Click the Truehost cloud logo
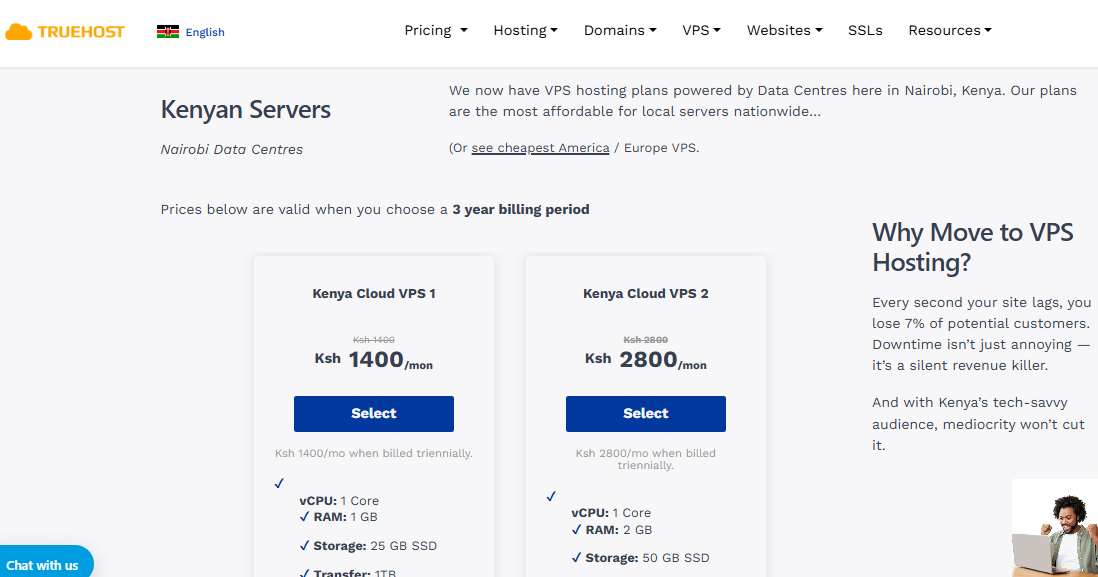This screenshot has height=577, width=1098. coord(65,32)
